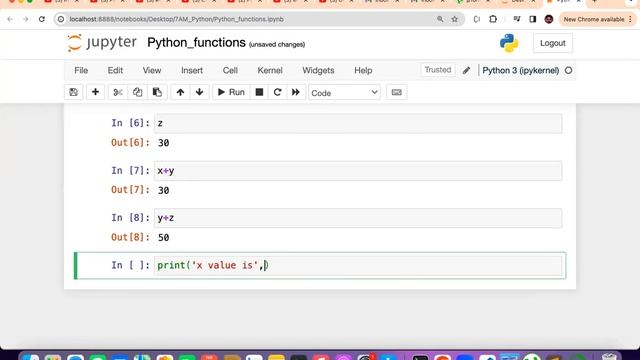
Task: Click the site information icon
Action: [61, 19]
